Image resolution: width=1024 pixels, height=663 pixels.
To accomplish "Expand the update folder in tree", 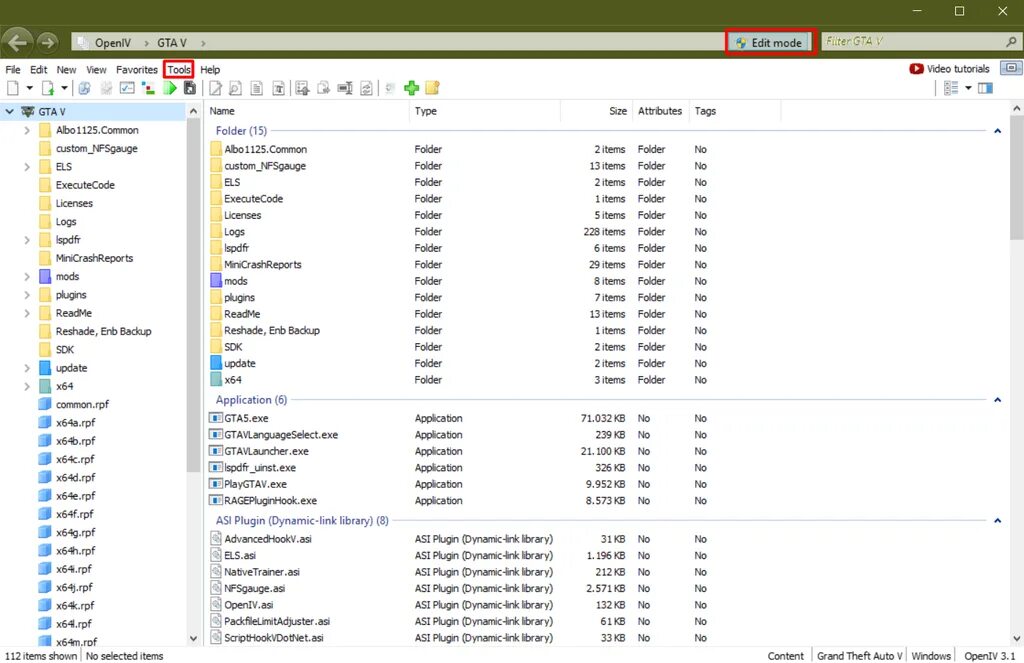I will [27, 368].
